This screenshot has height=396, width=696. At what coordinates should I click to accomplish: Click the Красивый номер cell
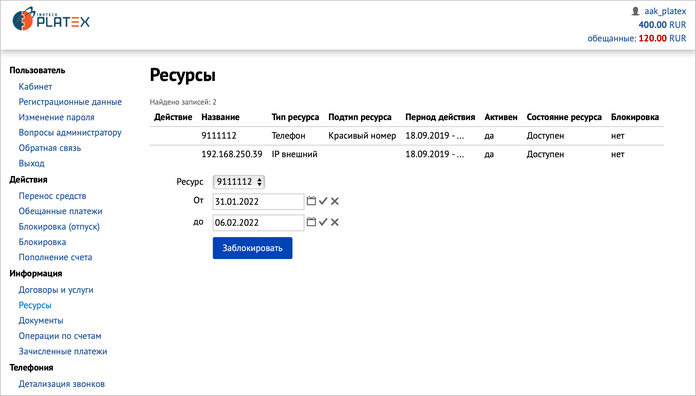coord(362,136)
